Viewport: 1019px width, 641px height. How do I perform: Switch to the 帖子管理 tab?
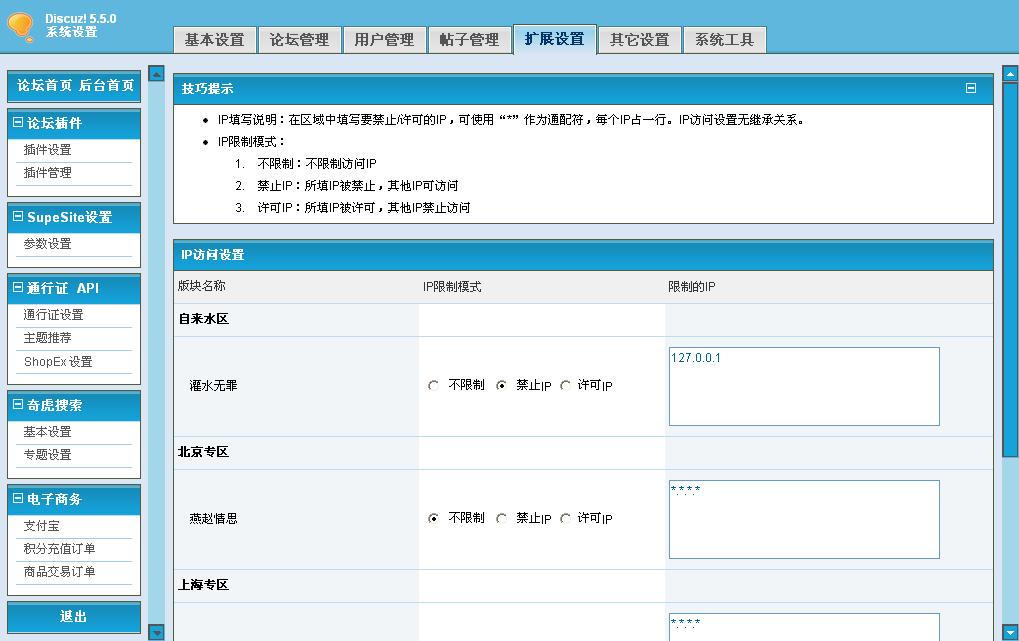469,40
